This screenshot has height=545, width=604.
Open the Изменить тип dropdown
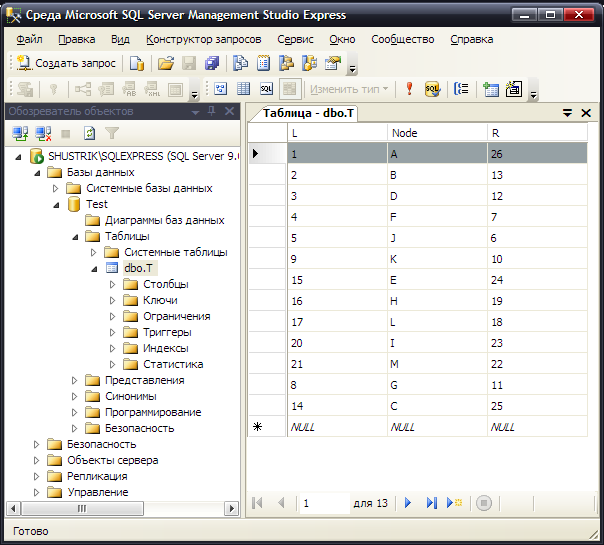pos(349,89)
